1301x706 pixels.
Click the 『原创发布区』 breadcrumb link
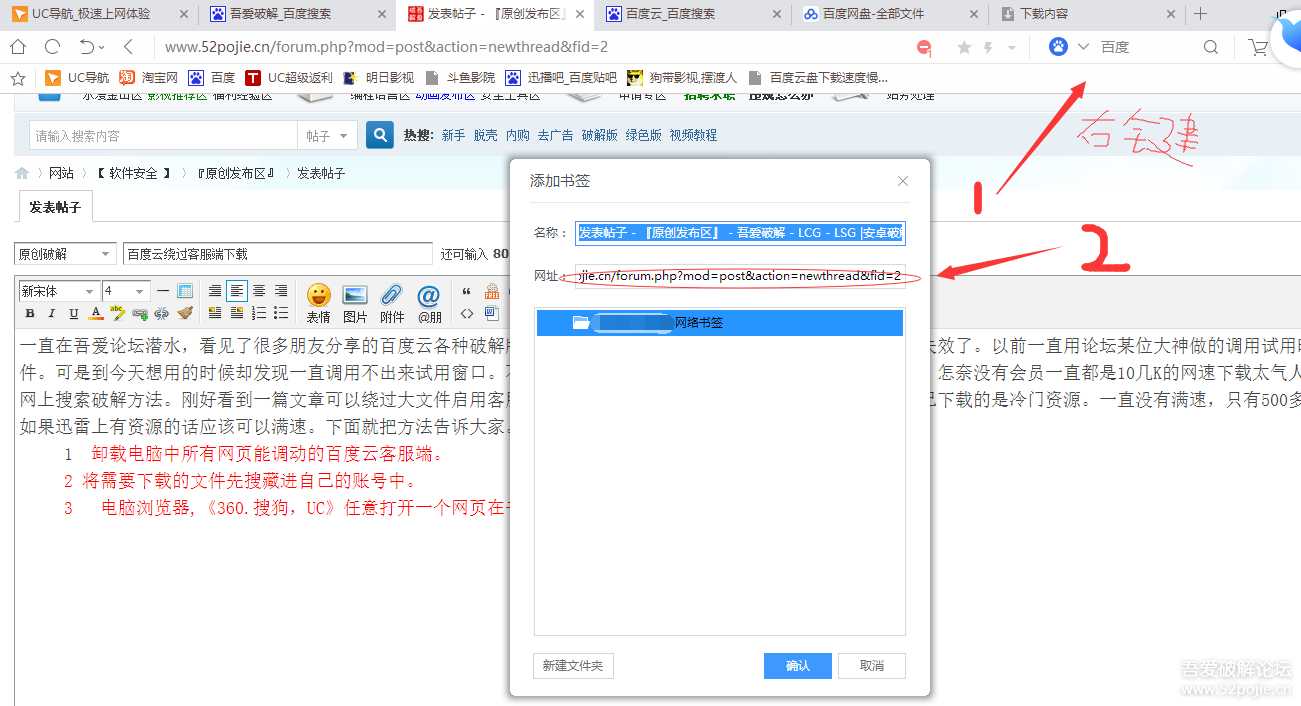click(x=236, y=173)
